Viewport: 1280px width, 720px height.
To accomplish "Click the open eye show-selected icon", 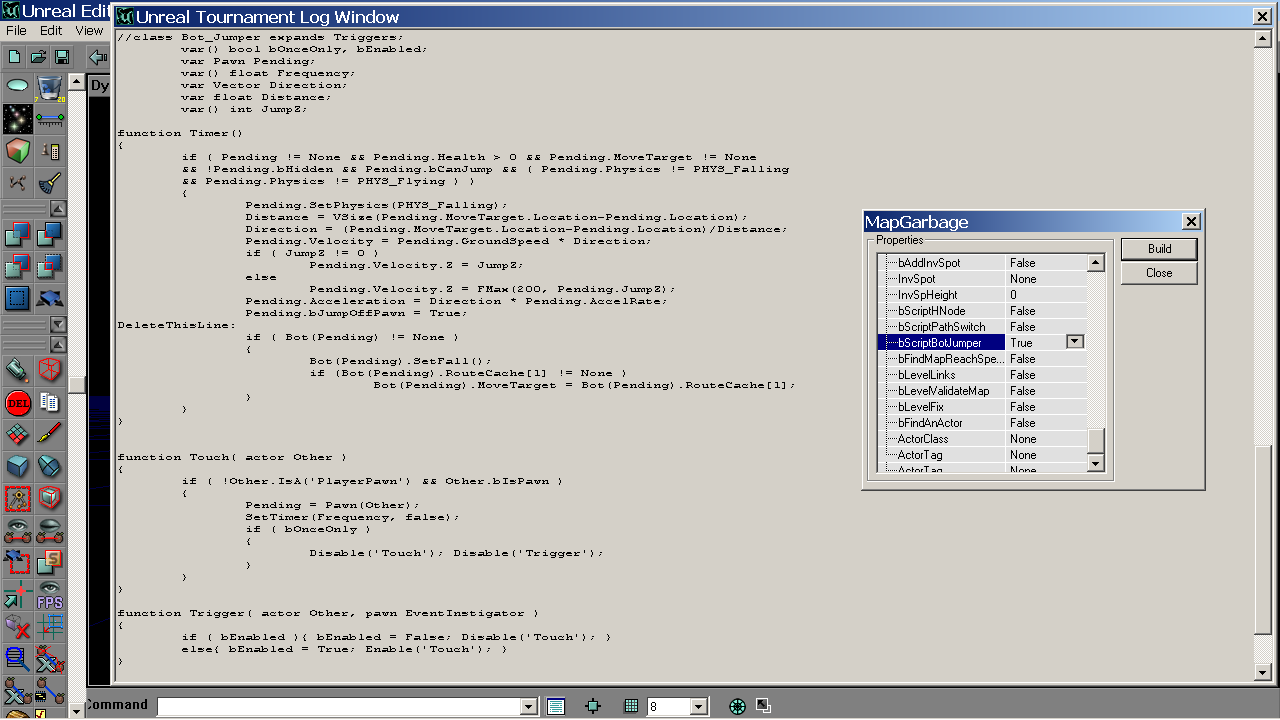I will [x=17, y=529].
